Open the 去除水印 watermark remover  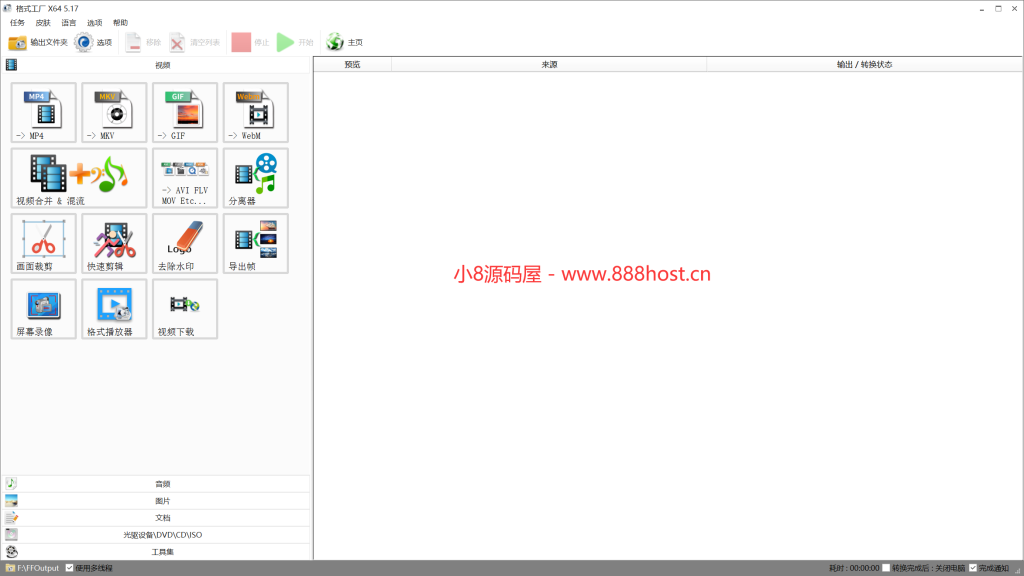(x=185, y=243)
